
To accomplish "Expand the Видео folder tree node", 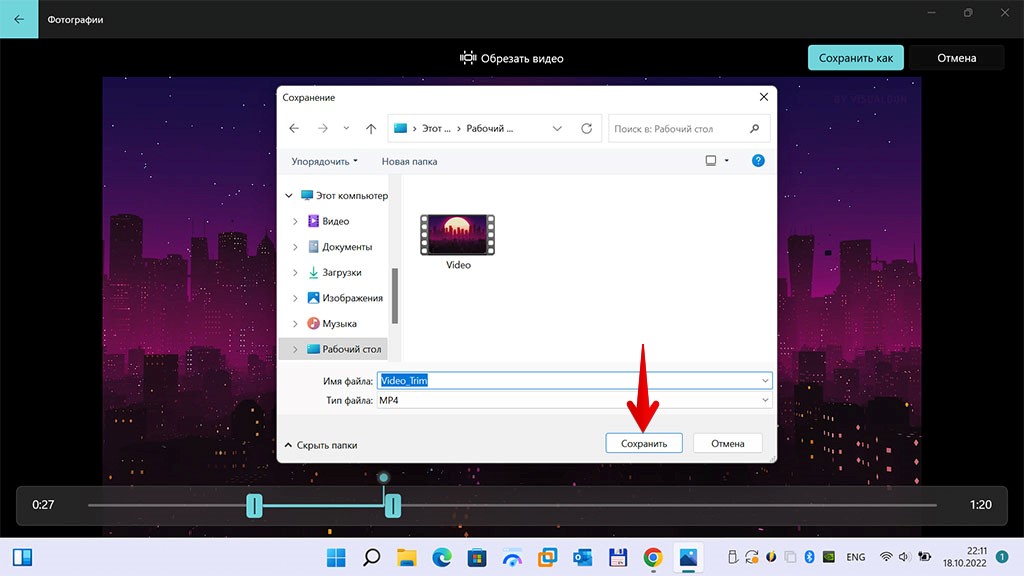I will (295, 221).
